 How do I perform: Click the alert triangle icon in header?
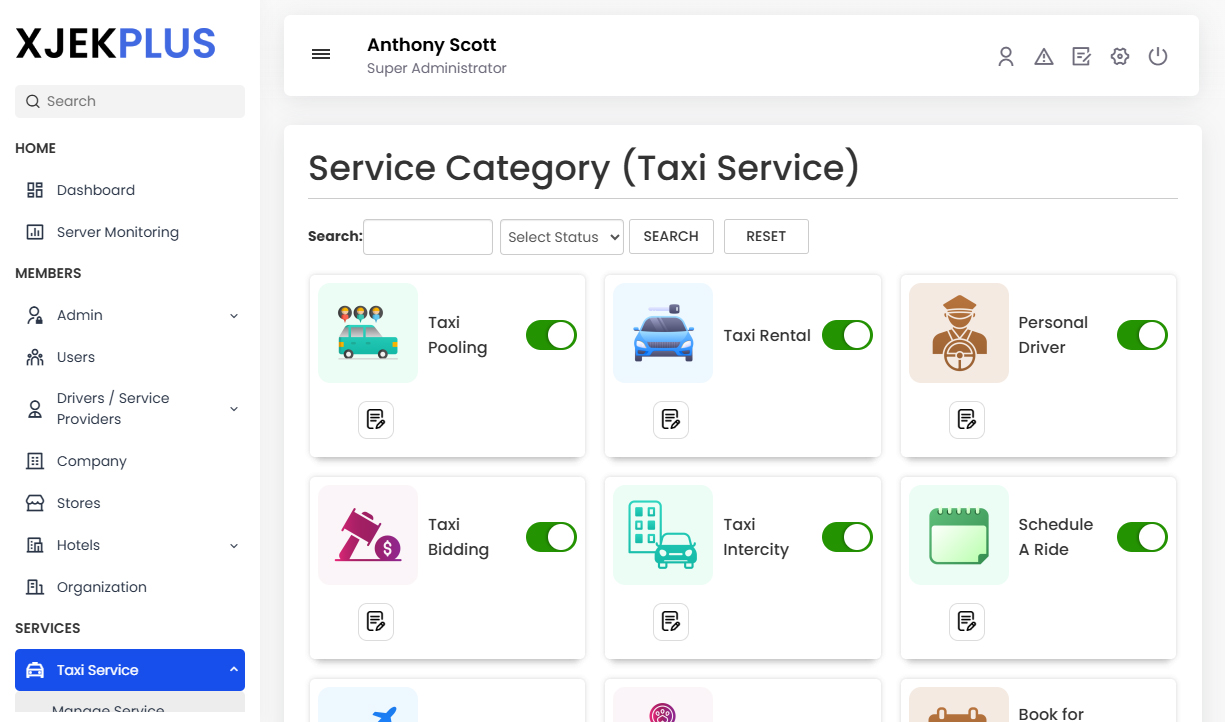click(x=1044, y=56)
